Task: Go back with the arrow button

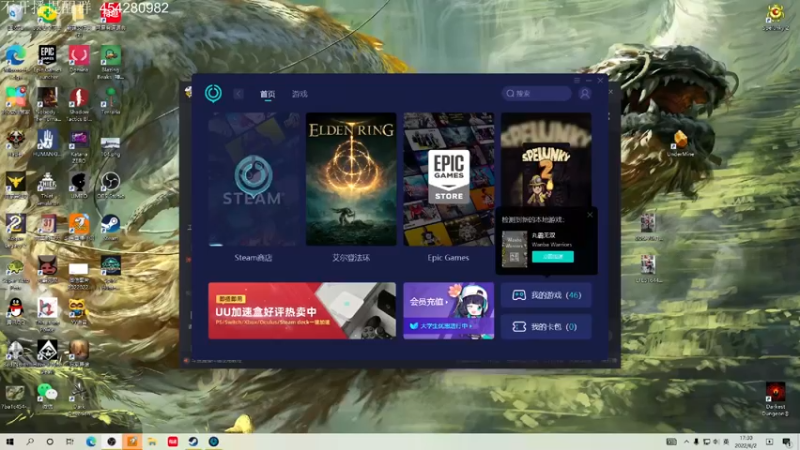Action: [238, 94]
